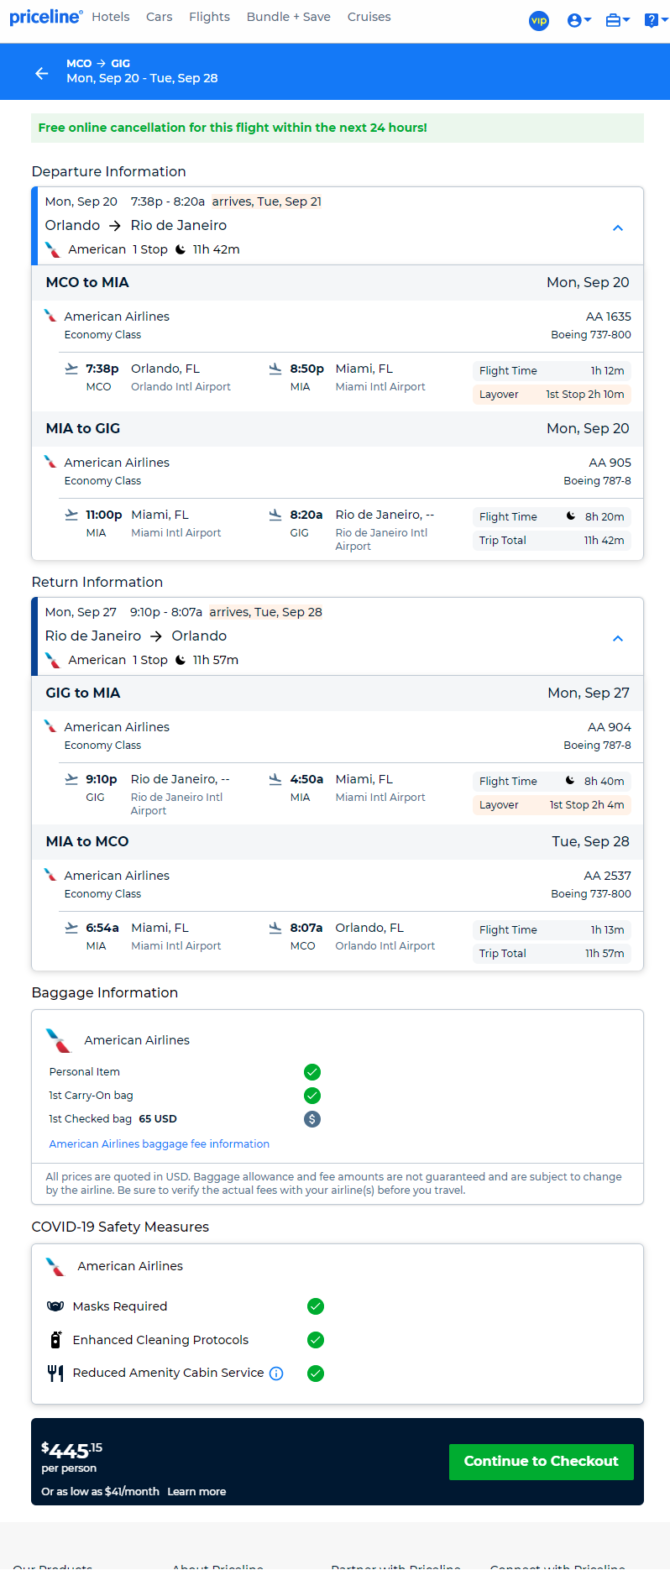Click the Masks Required green checkmark
This screenshot has height=1570, width=670.
[x=315, y=1306]
